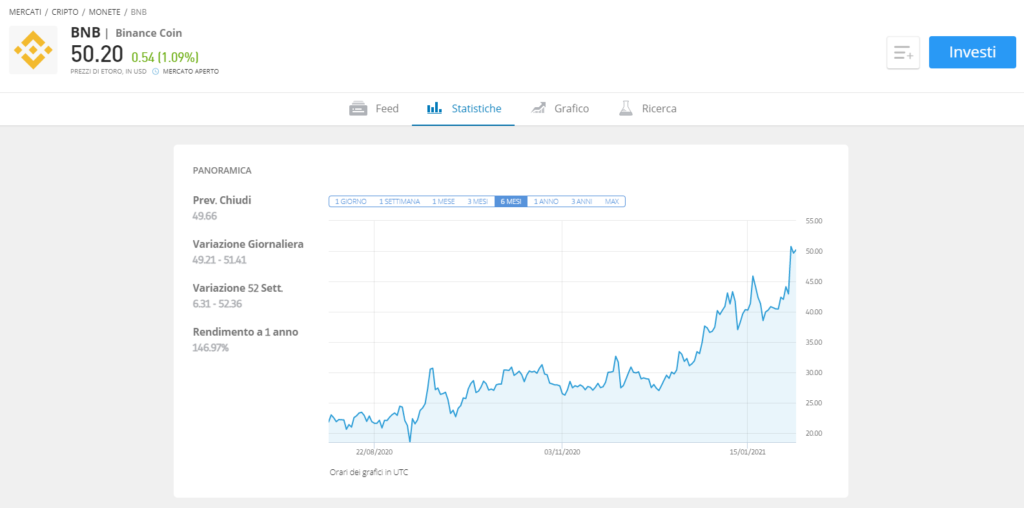Click the Prev. Chiudi label
The image size is (1024, 508).
tap(222, 200)
